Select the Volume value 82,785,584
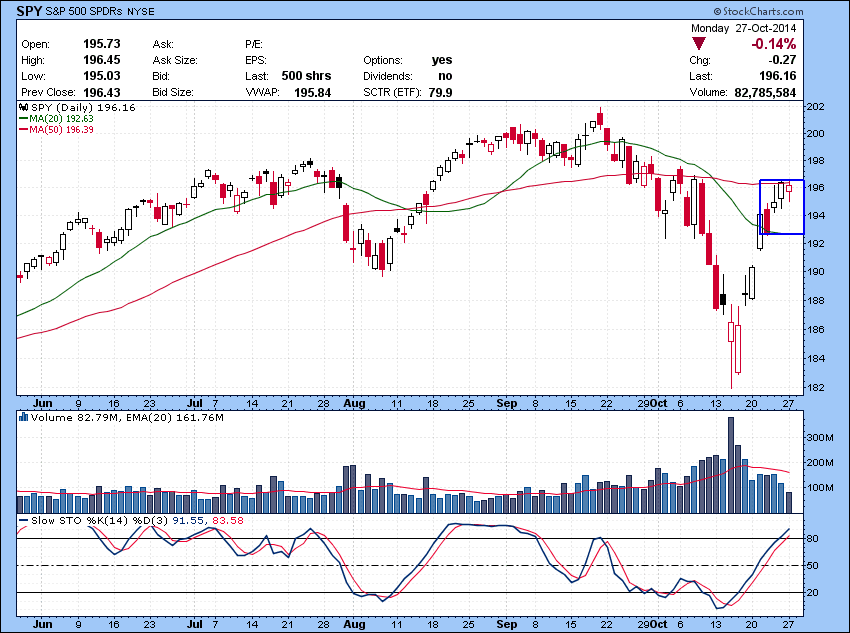Image resolution: width=850 pixels, height=633 pixels. click(765, 93)
